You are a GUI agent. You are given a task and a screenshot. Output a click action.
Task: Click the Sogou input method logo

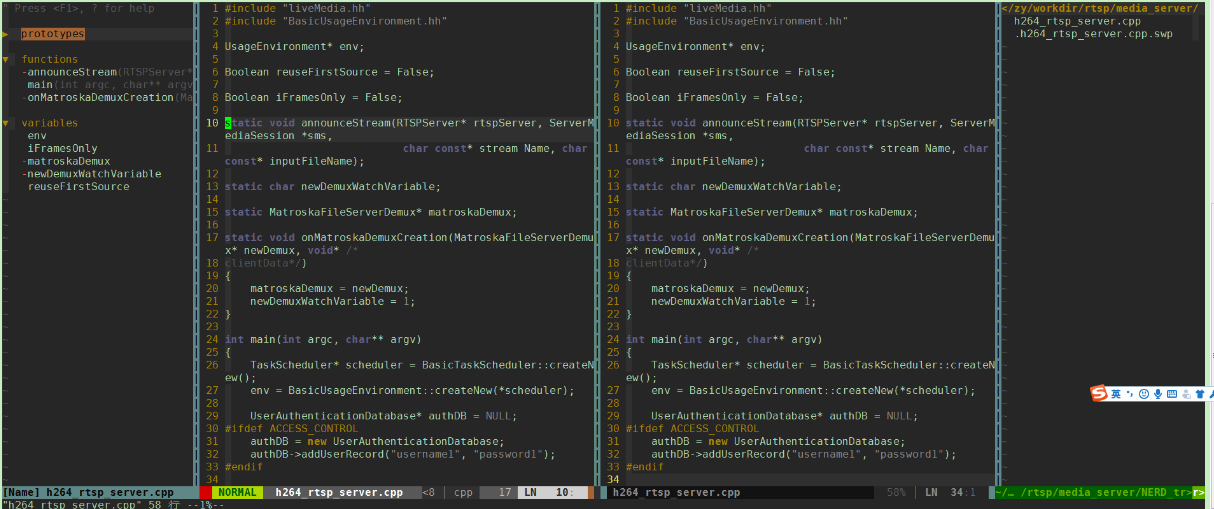[x=1100, y=394]
